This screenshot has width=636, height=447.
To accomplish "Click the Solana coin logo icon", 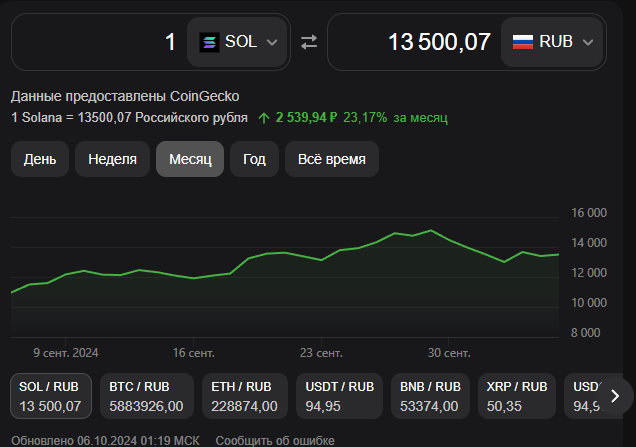I will [209, 42].
